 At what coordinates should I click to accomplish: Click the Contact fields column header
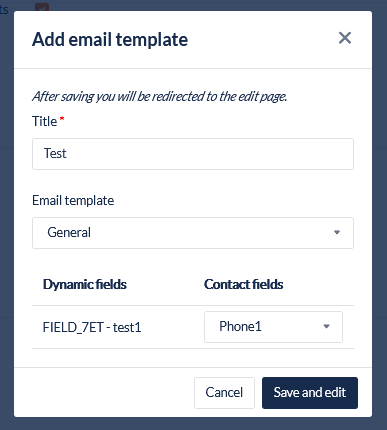[x=244, y=284]
